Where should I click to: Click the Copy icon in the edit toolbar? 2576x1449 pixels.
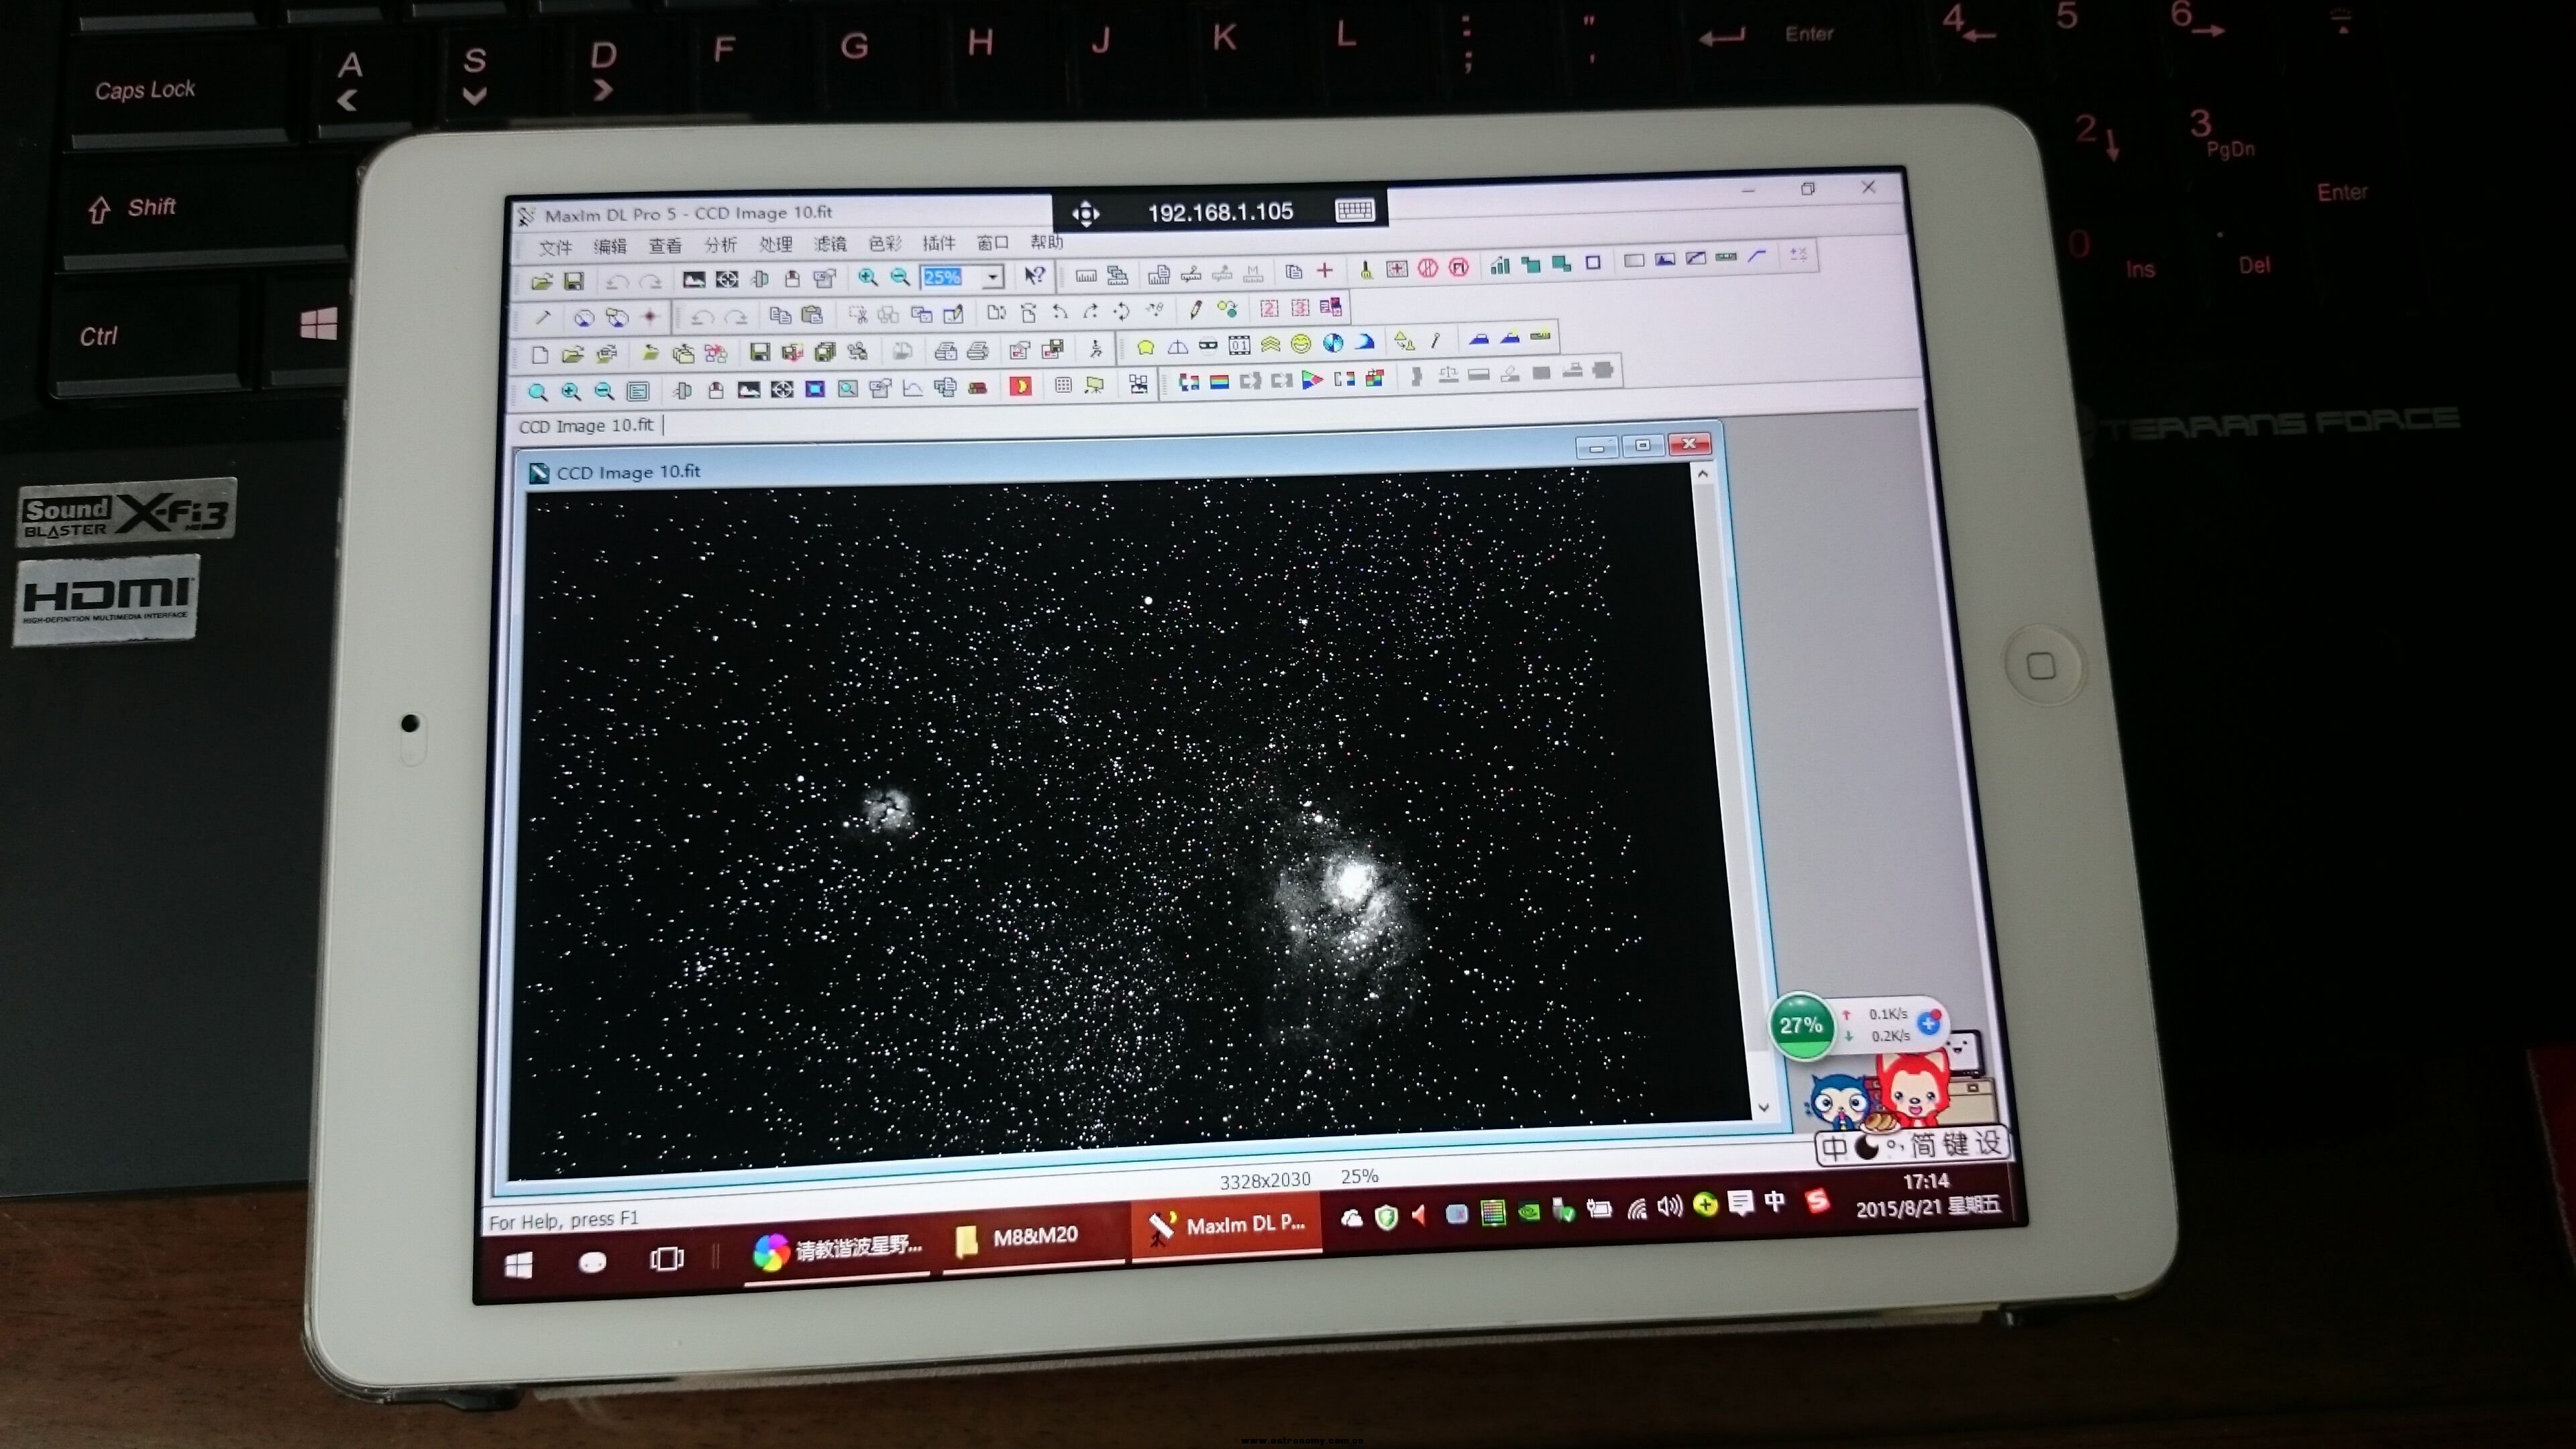pyautogui.click(x=780, y=315)
